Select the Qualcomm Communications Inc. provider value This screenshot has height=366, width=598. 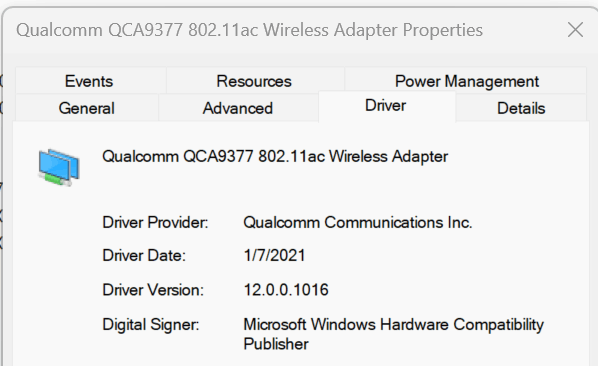[358, 222]
